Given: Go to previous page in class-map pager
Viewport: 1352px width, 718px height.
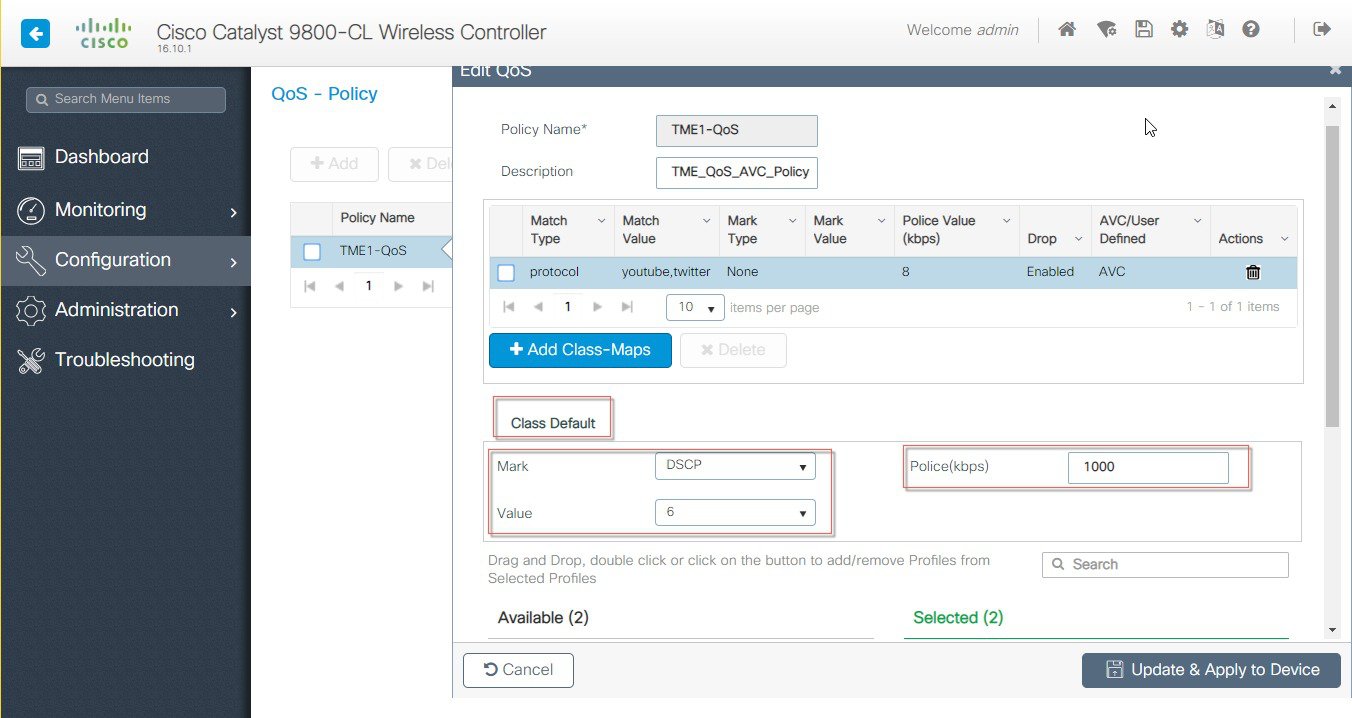Looking at the screenshot, I should tap(536, 307).
